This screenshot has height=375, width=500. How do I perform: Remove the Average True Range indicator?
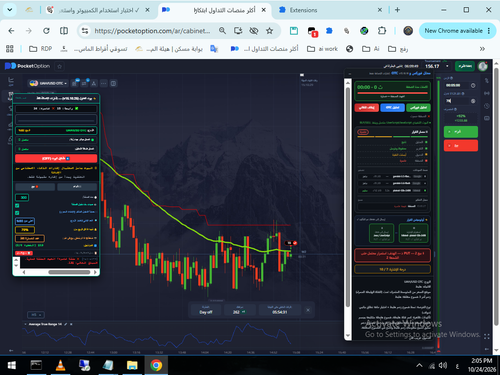[71, 324]
